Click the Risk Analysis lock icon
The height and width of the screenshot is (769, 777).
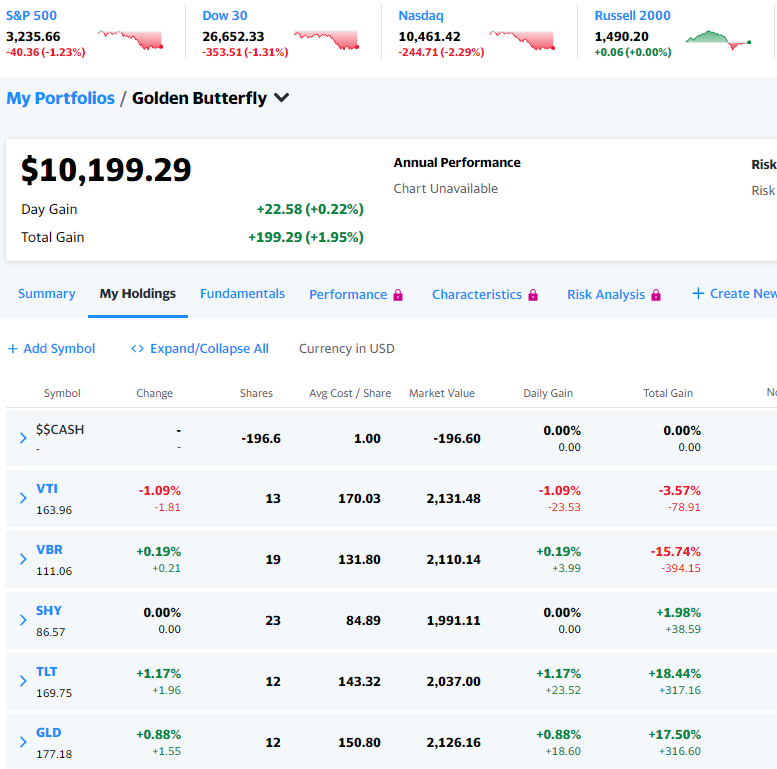656,295
